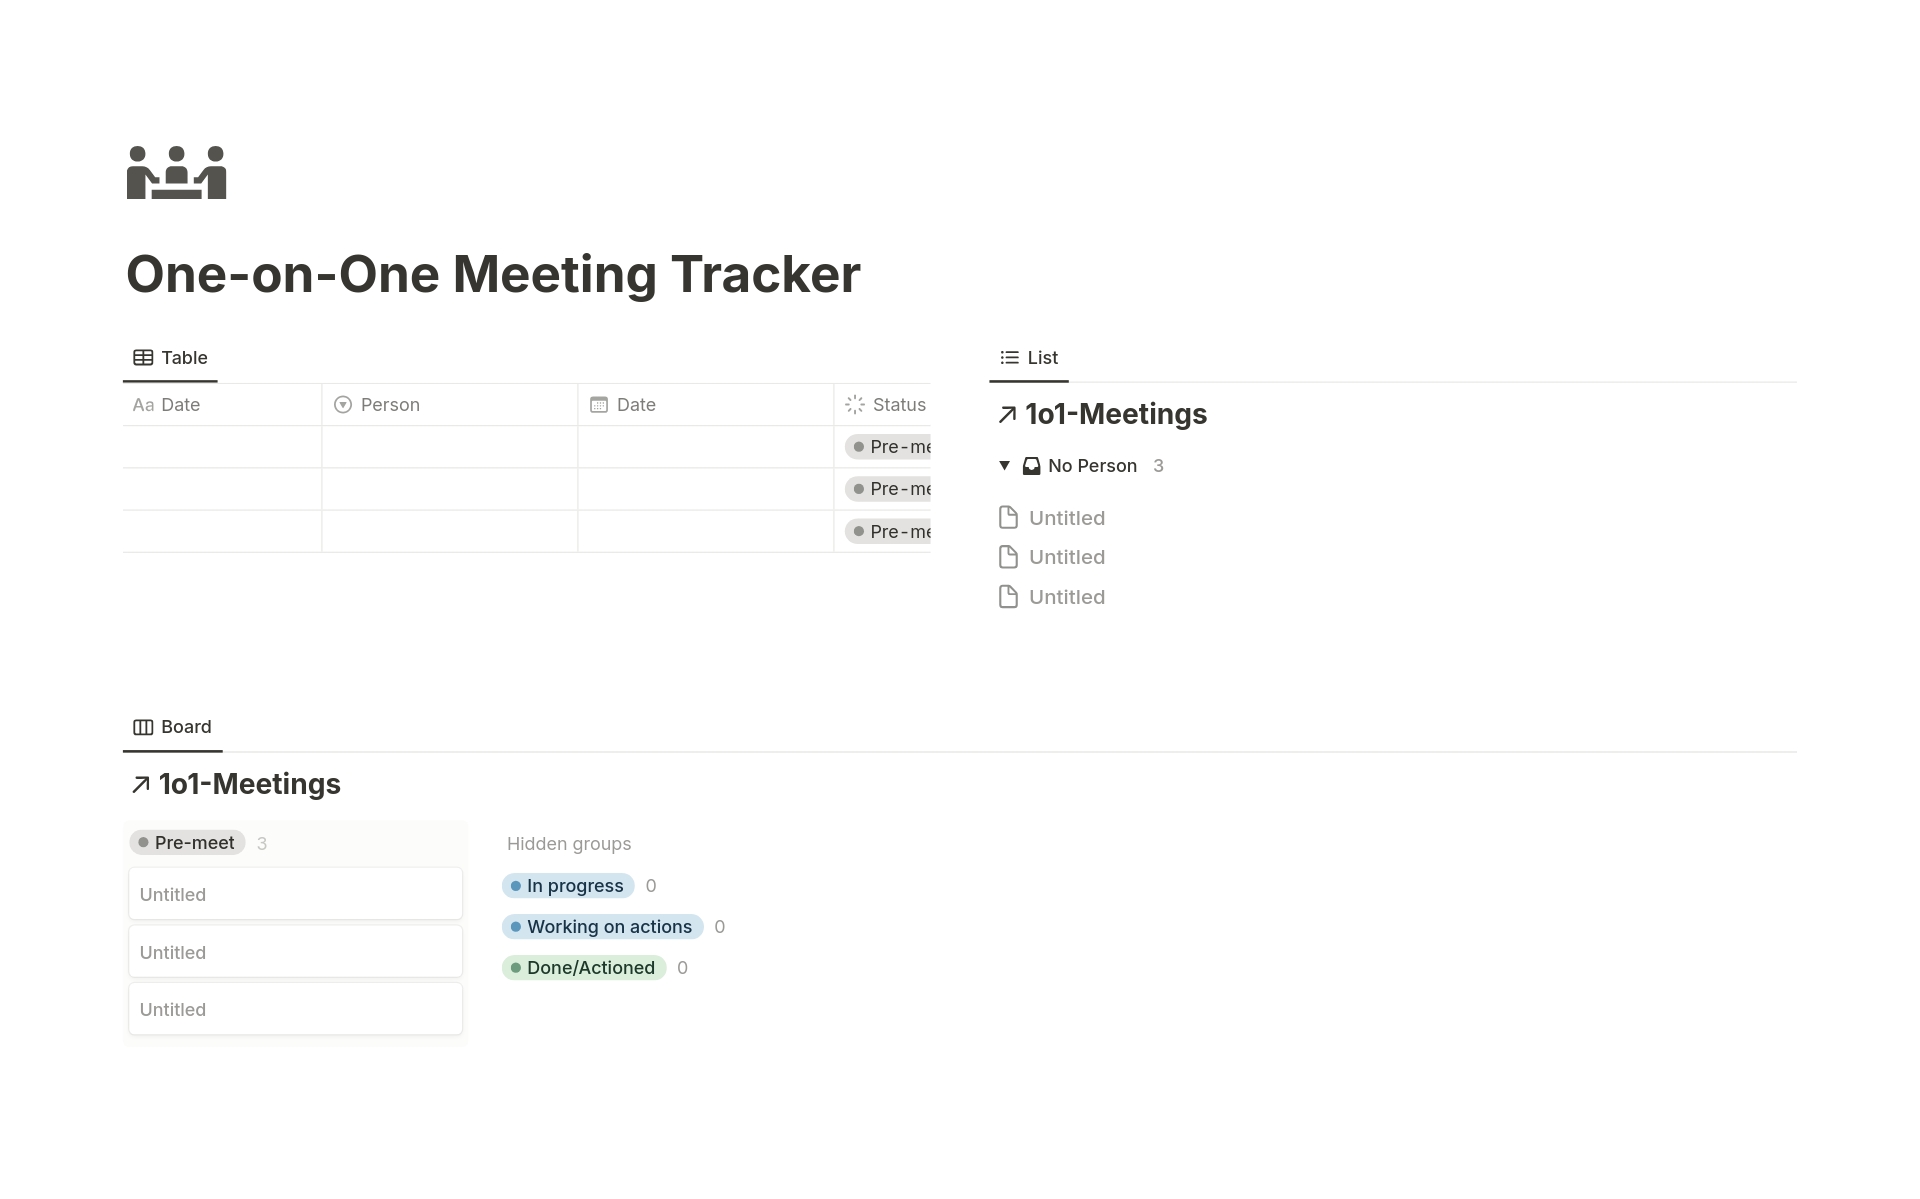Click the List view icon

(x=1010, y=358)
